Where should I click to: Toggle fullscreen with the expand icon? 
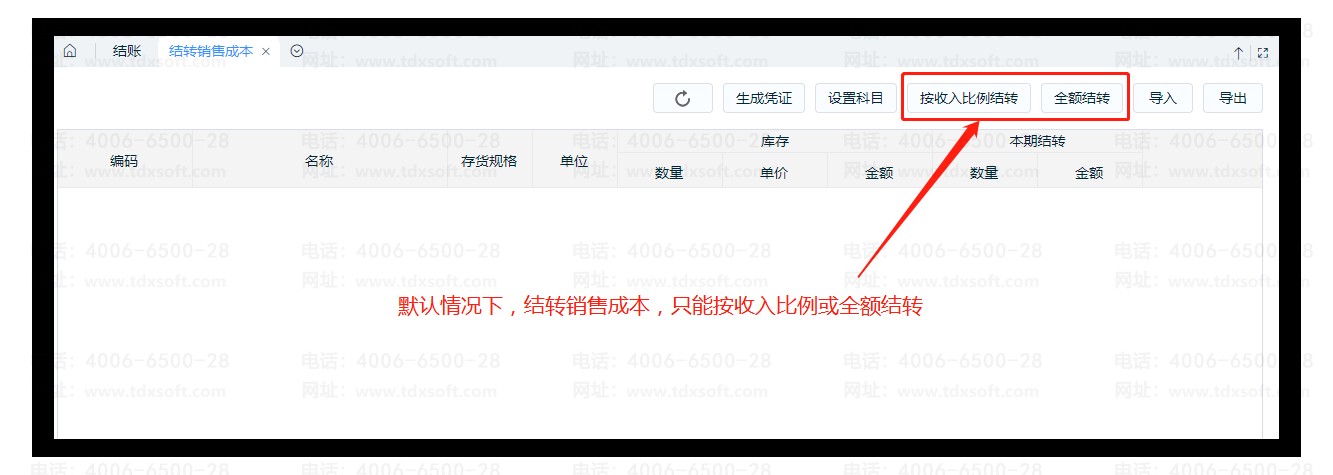point(1262,53)
